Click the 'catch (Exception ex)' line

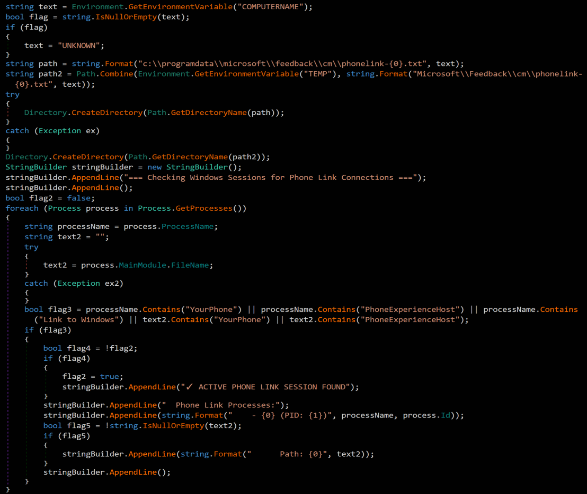tap(52, 131)
